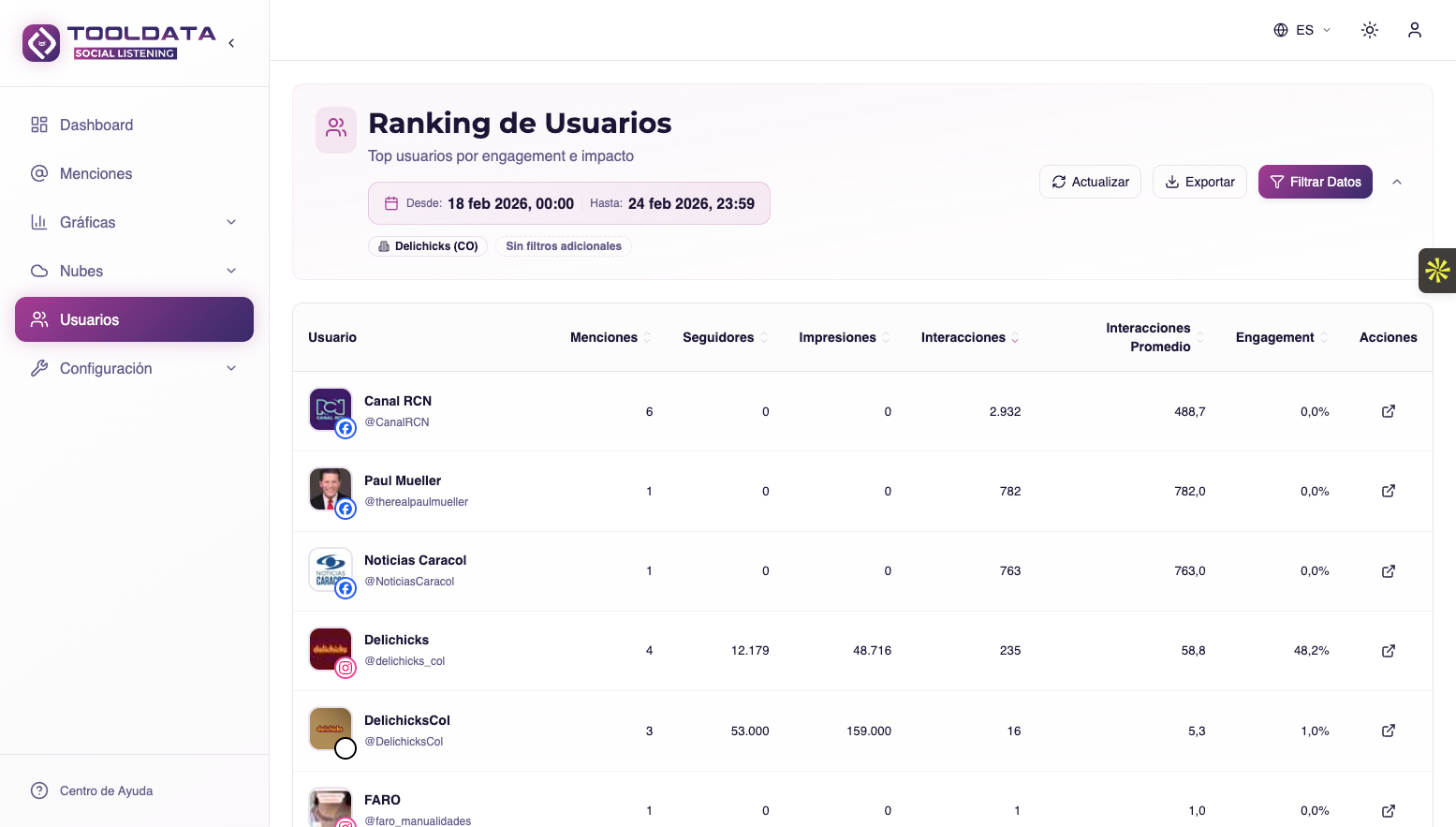Select Usuarios in the sidebar

134,320
